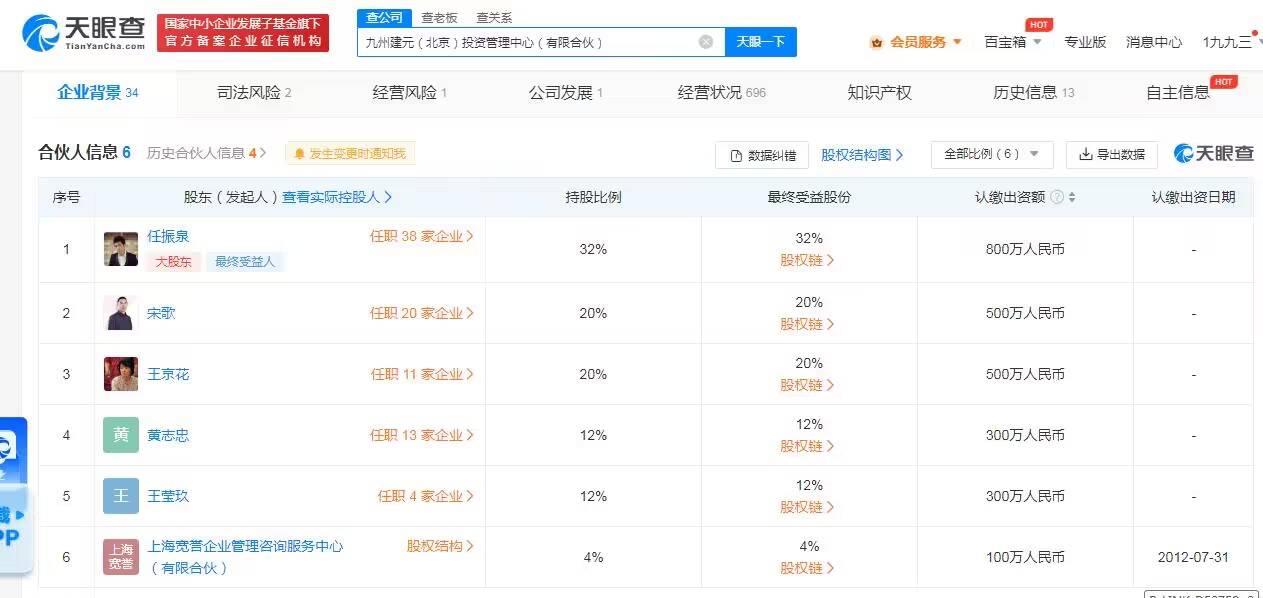Click the 会员服务 crown icon

(877, 42)
